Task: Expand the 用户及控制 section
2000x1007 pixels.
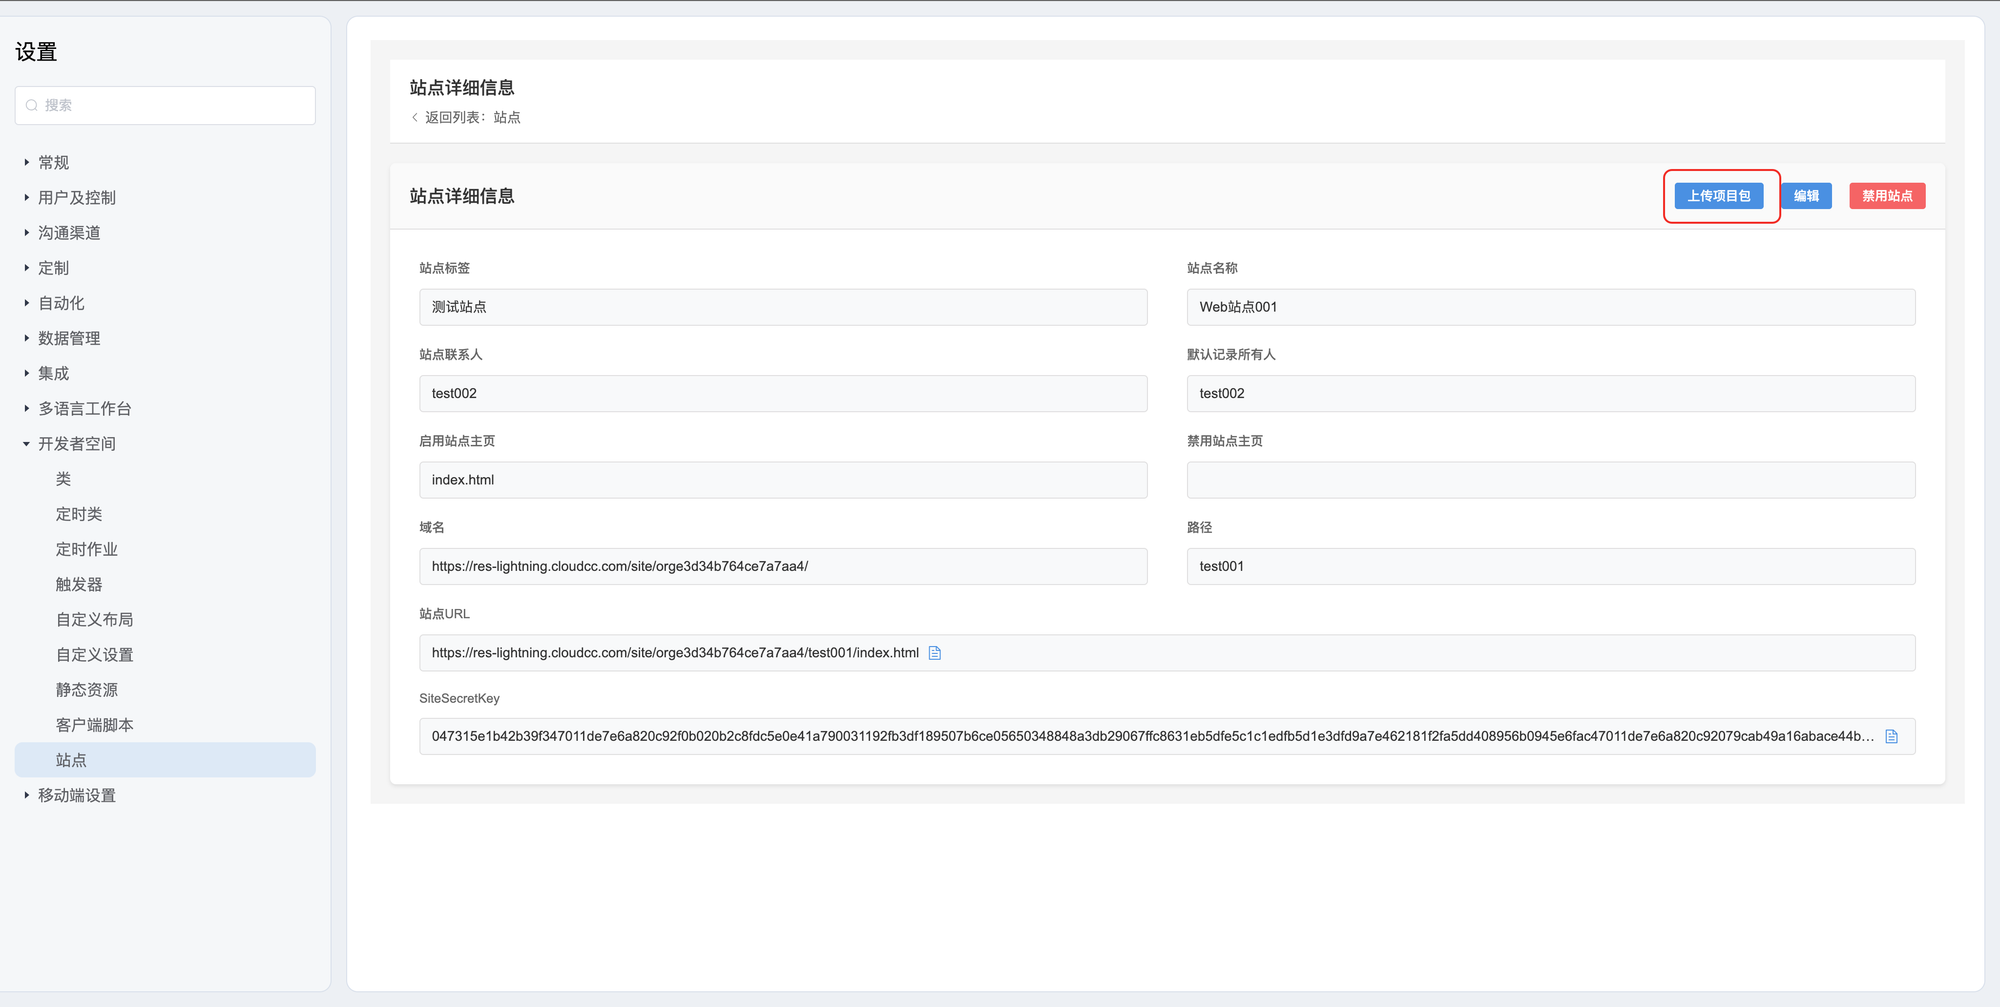Action: pos(27,198)
